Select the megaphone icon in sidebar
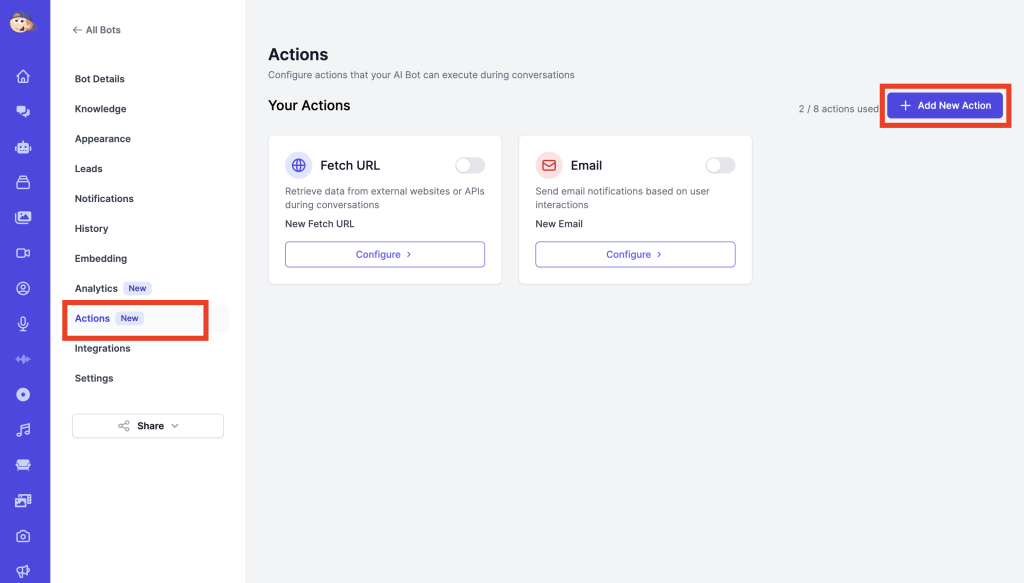1024x583 pixels. [23, 571]
